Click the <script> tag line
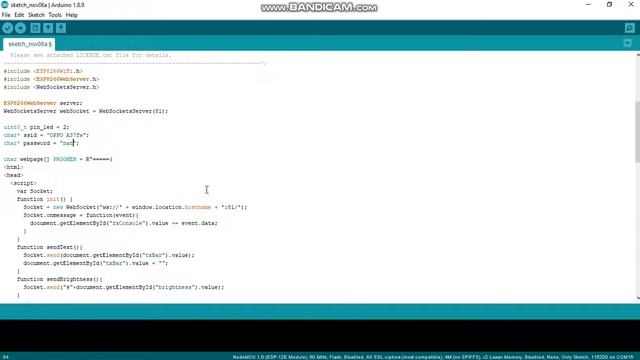 pyautogui.click(x=23, y=183)
